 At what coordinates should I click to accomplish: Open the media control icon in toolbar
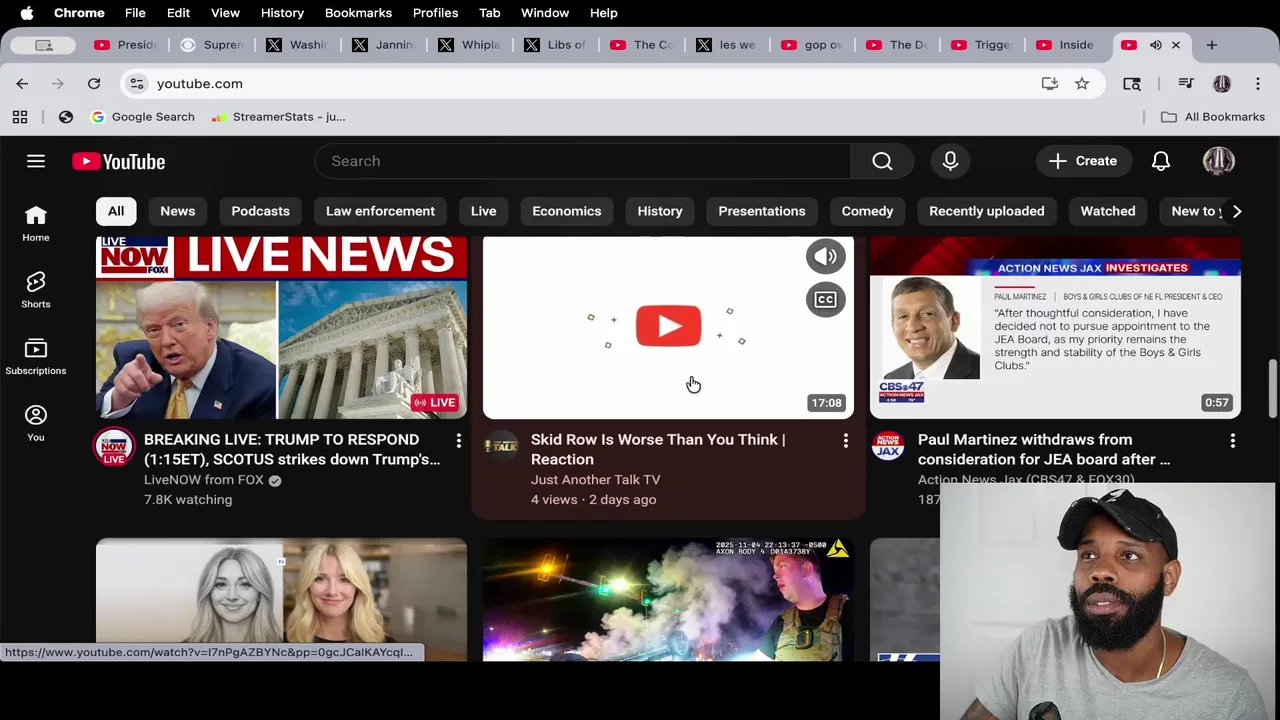point(1185,84)
